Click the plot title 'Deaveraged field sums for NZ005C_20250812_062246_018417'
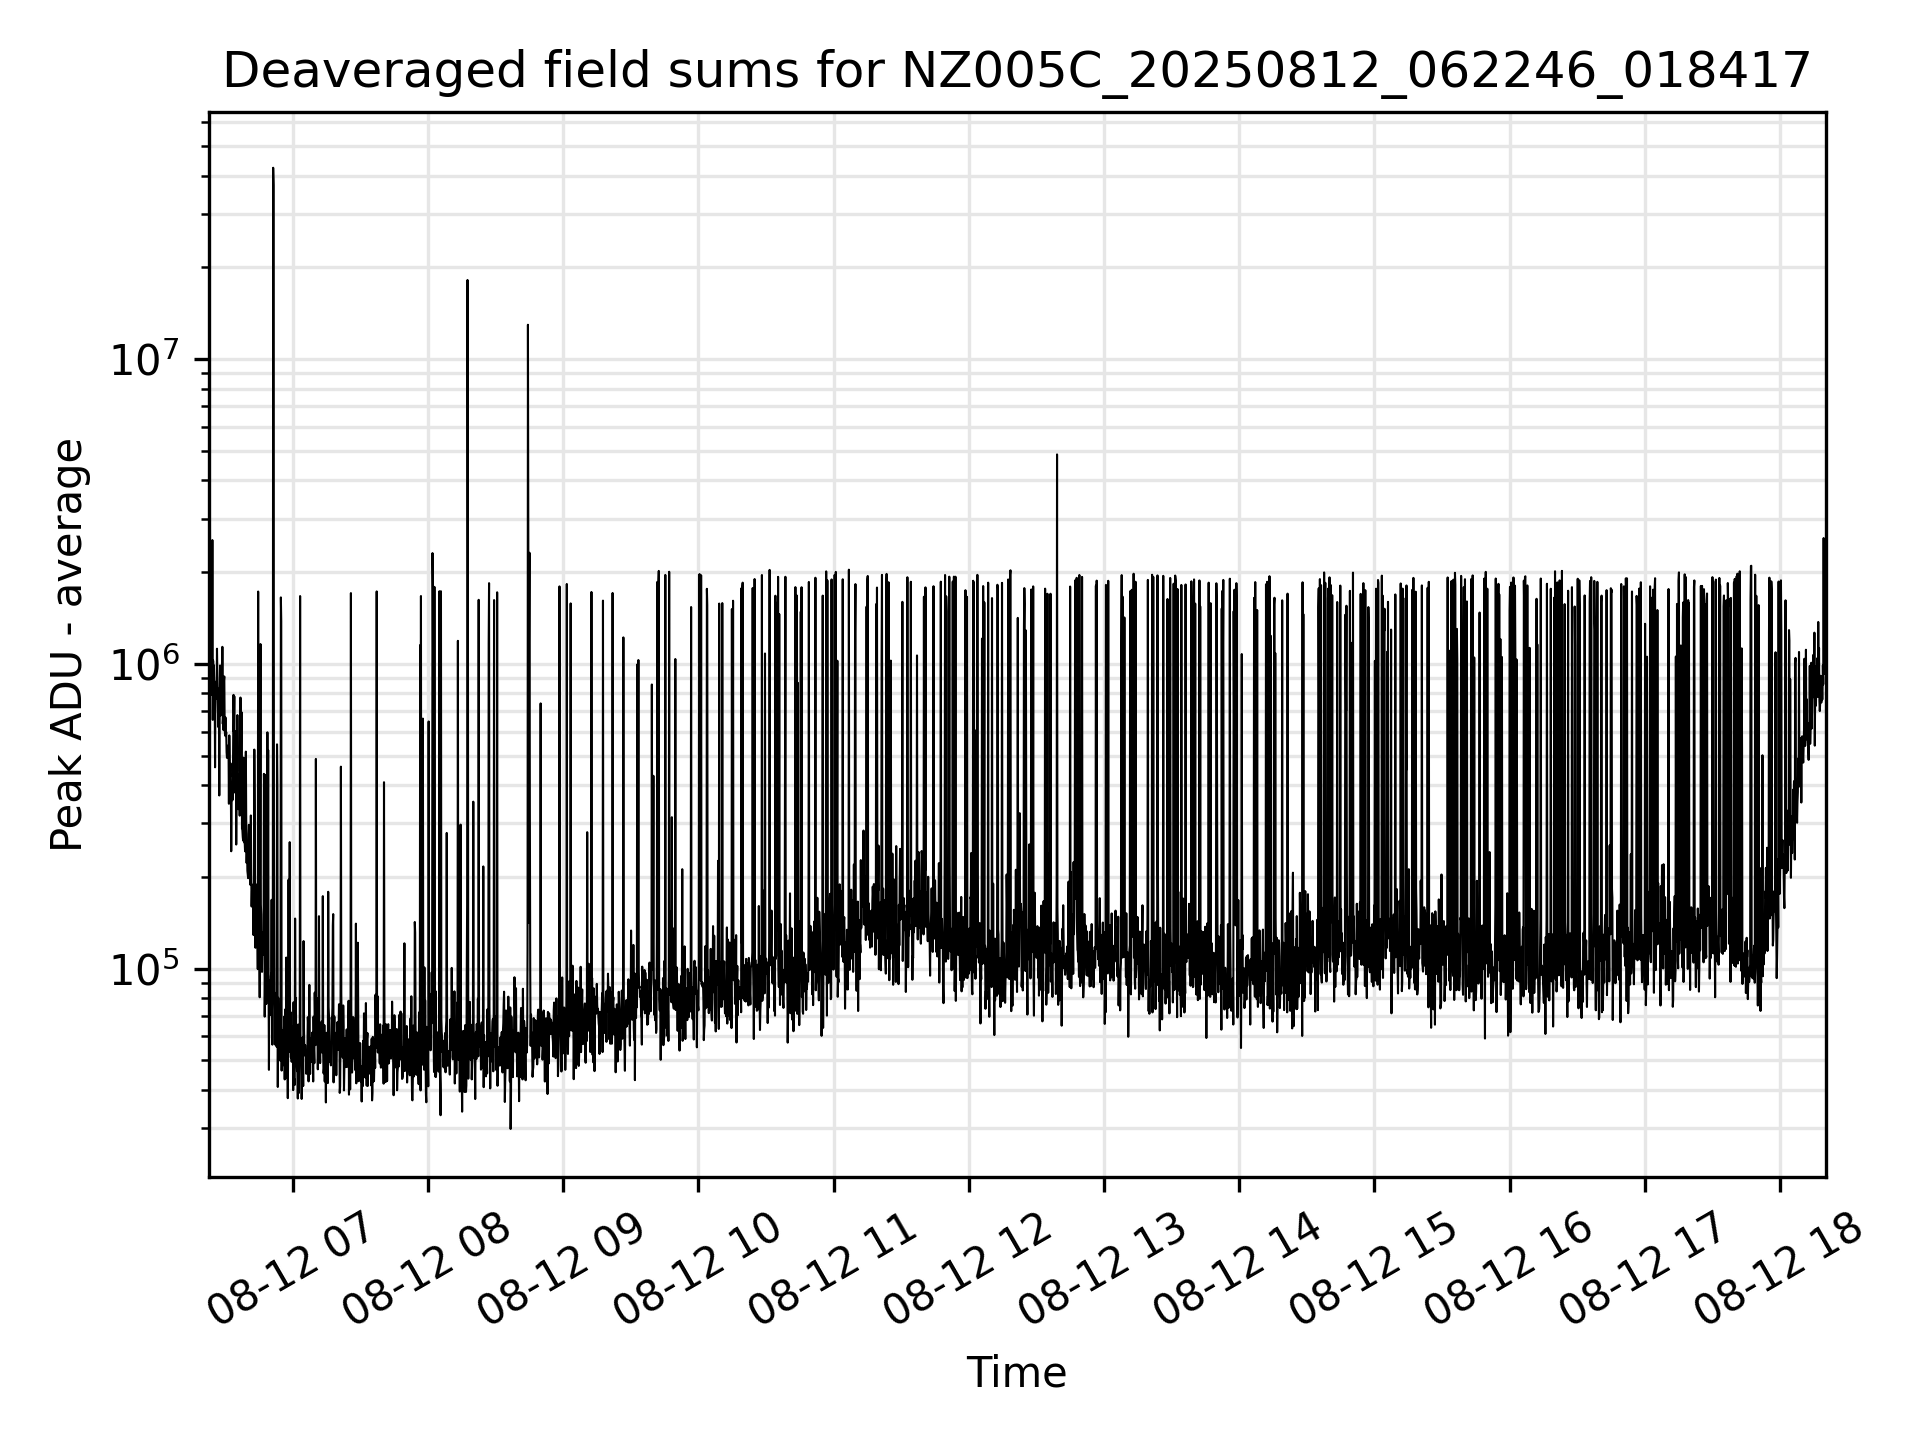This screenshot has width=1920, height=1440. point(1017,72)
